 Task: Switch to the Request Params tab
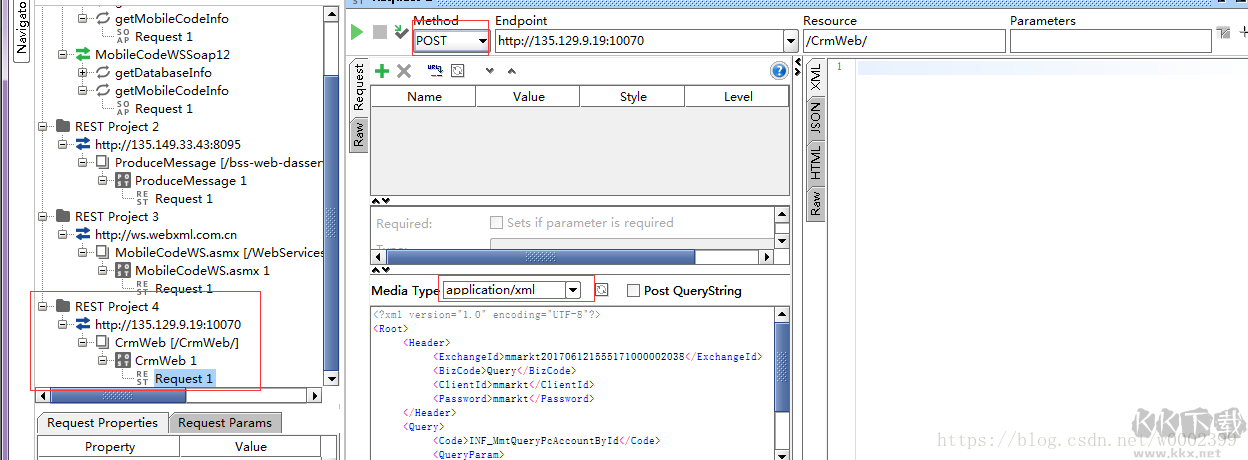point(224,423)
